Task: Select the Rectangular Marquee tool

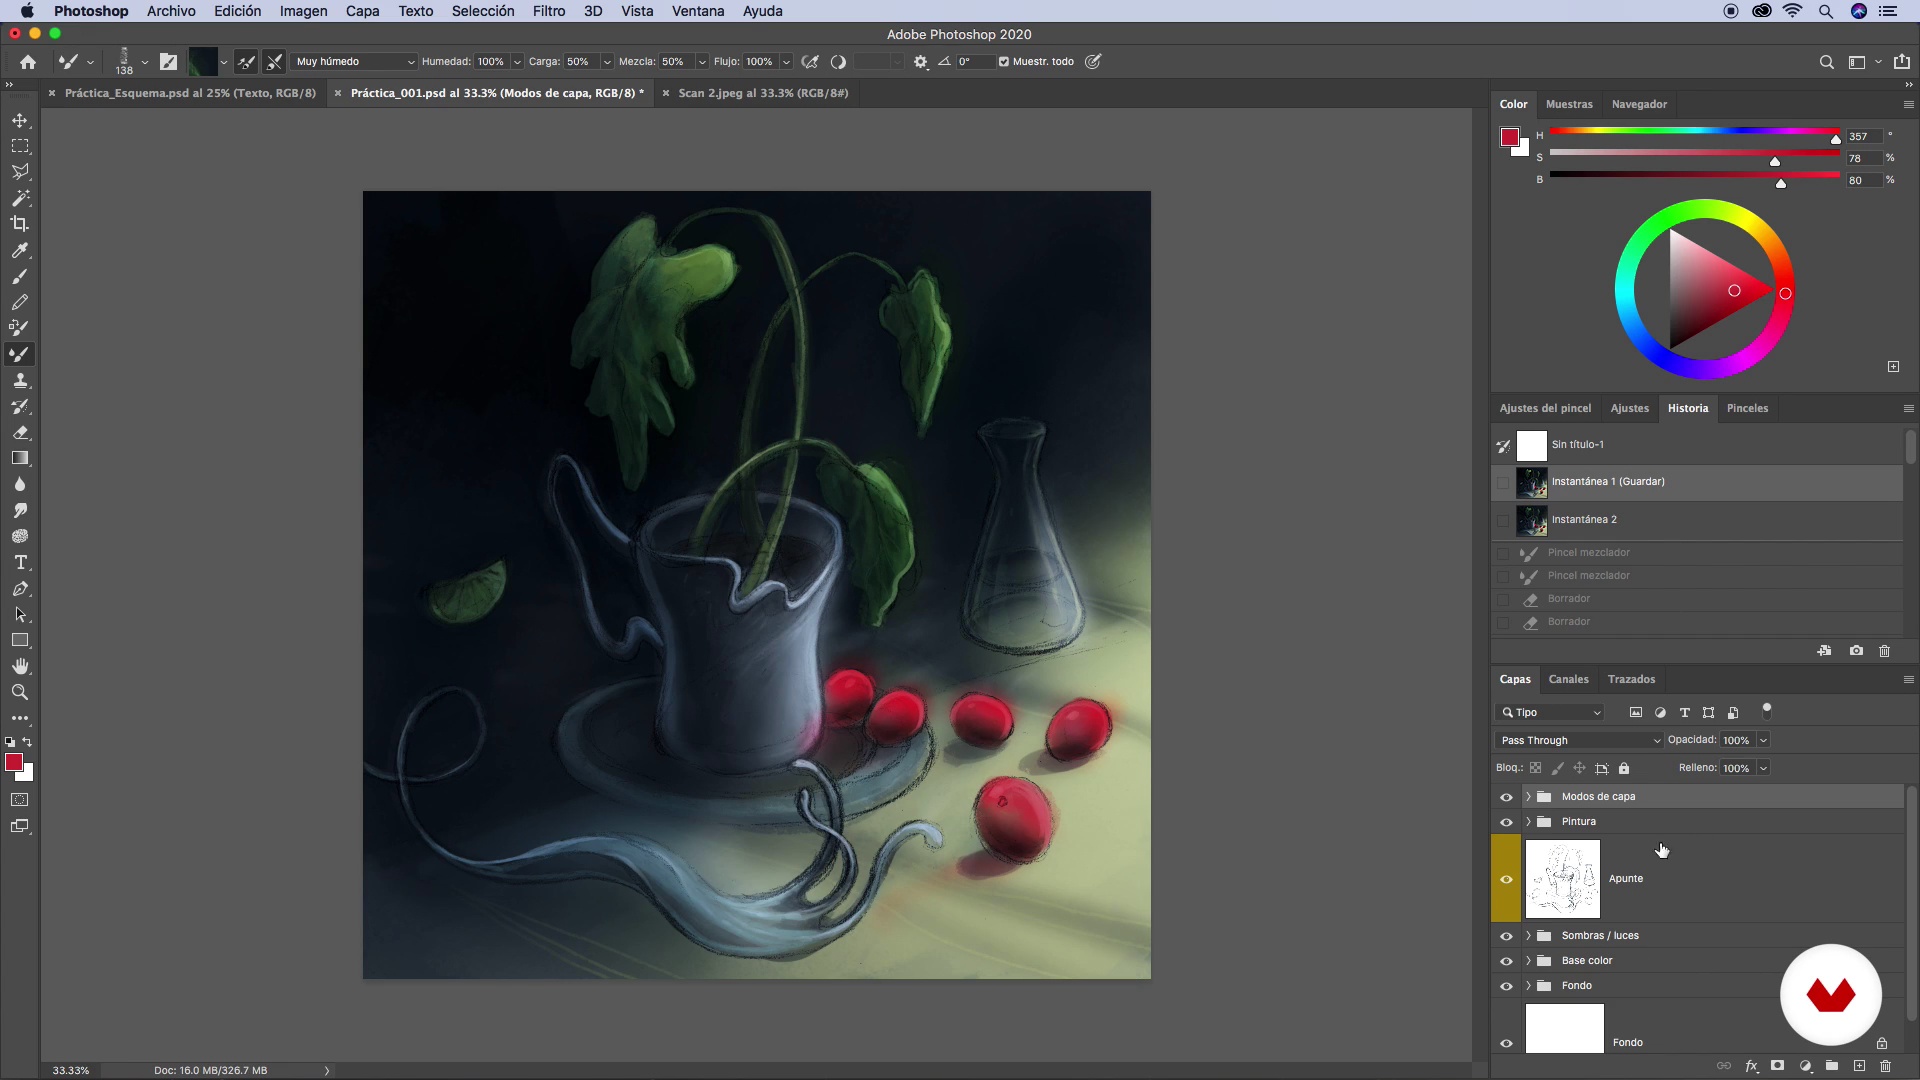Action: [20, 146]
